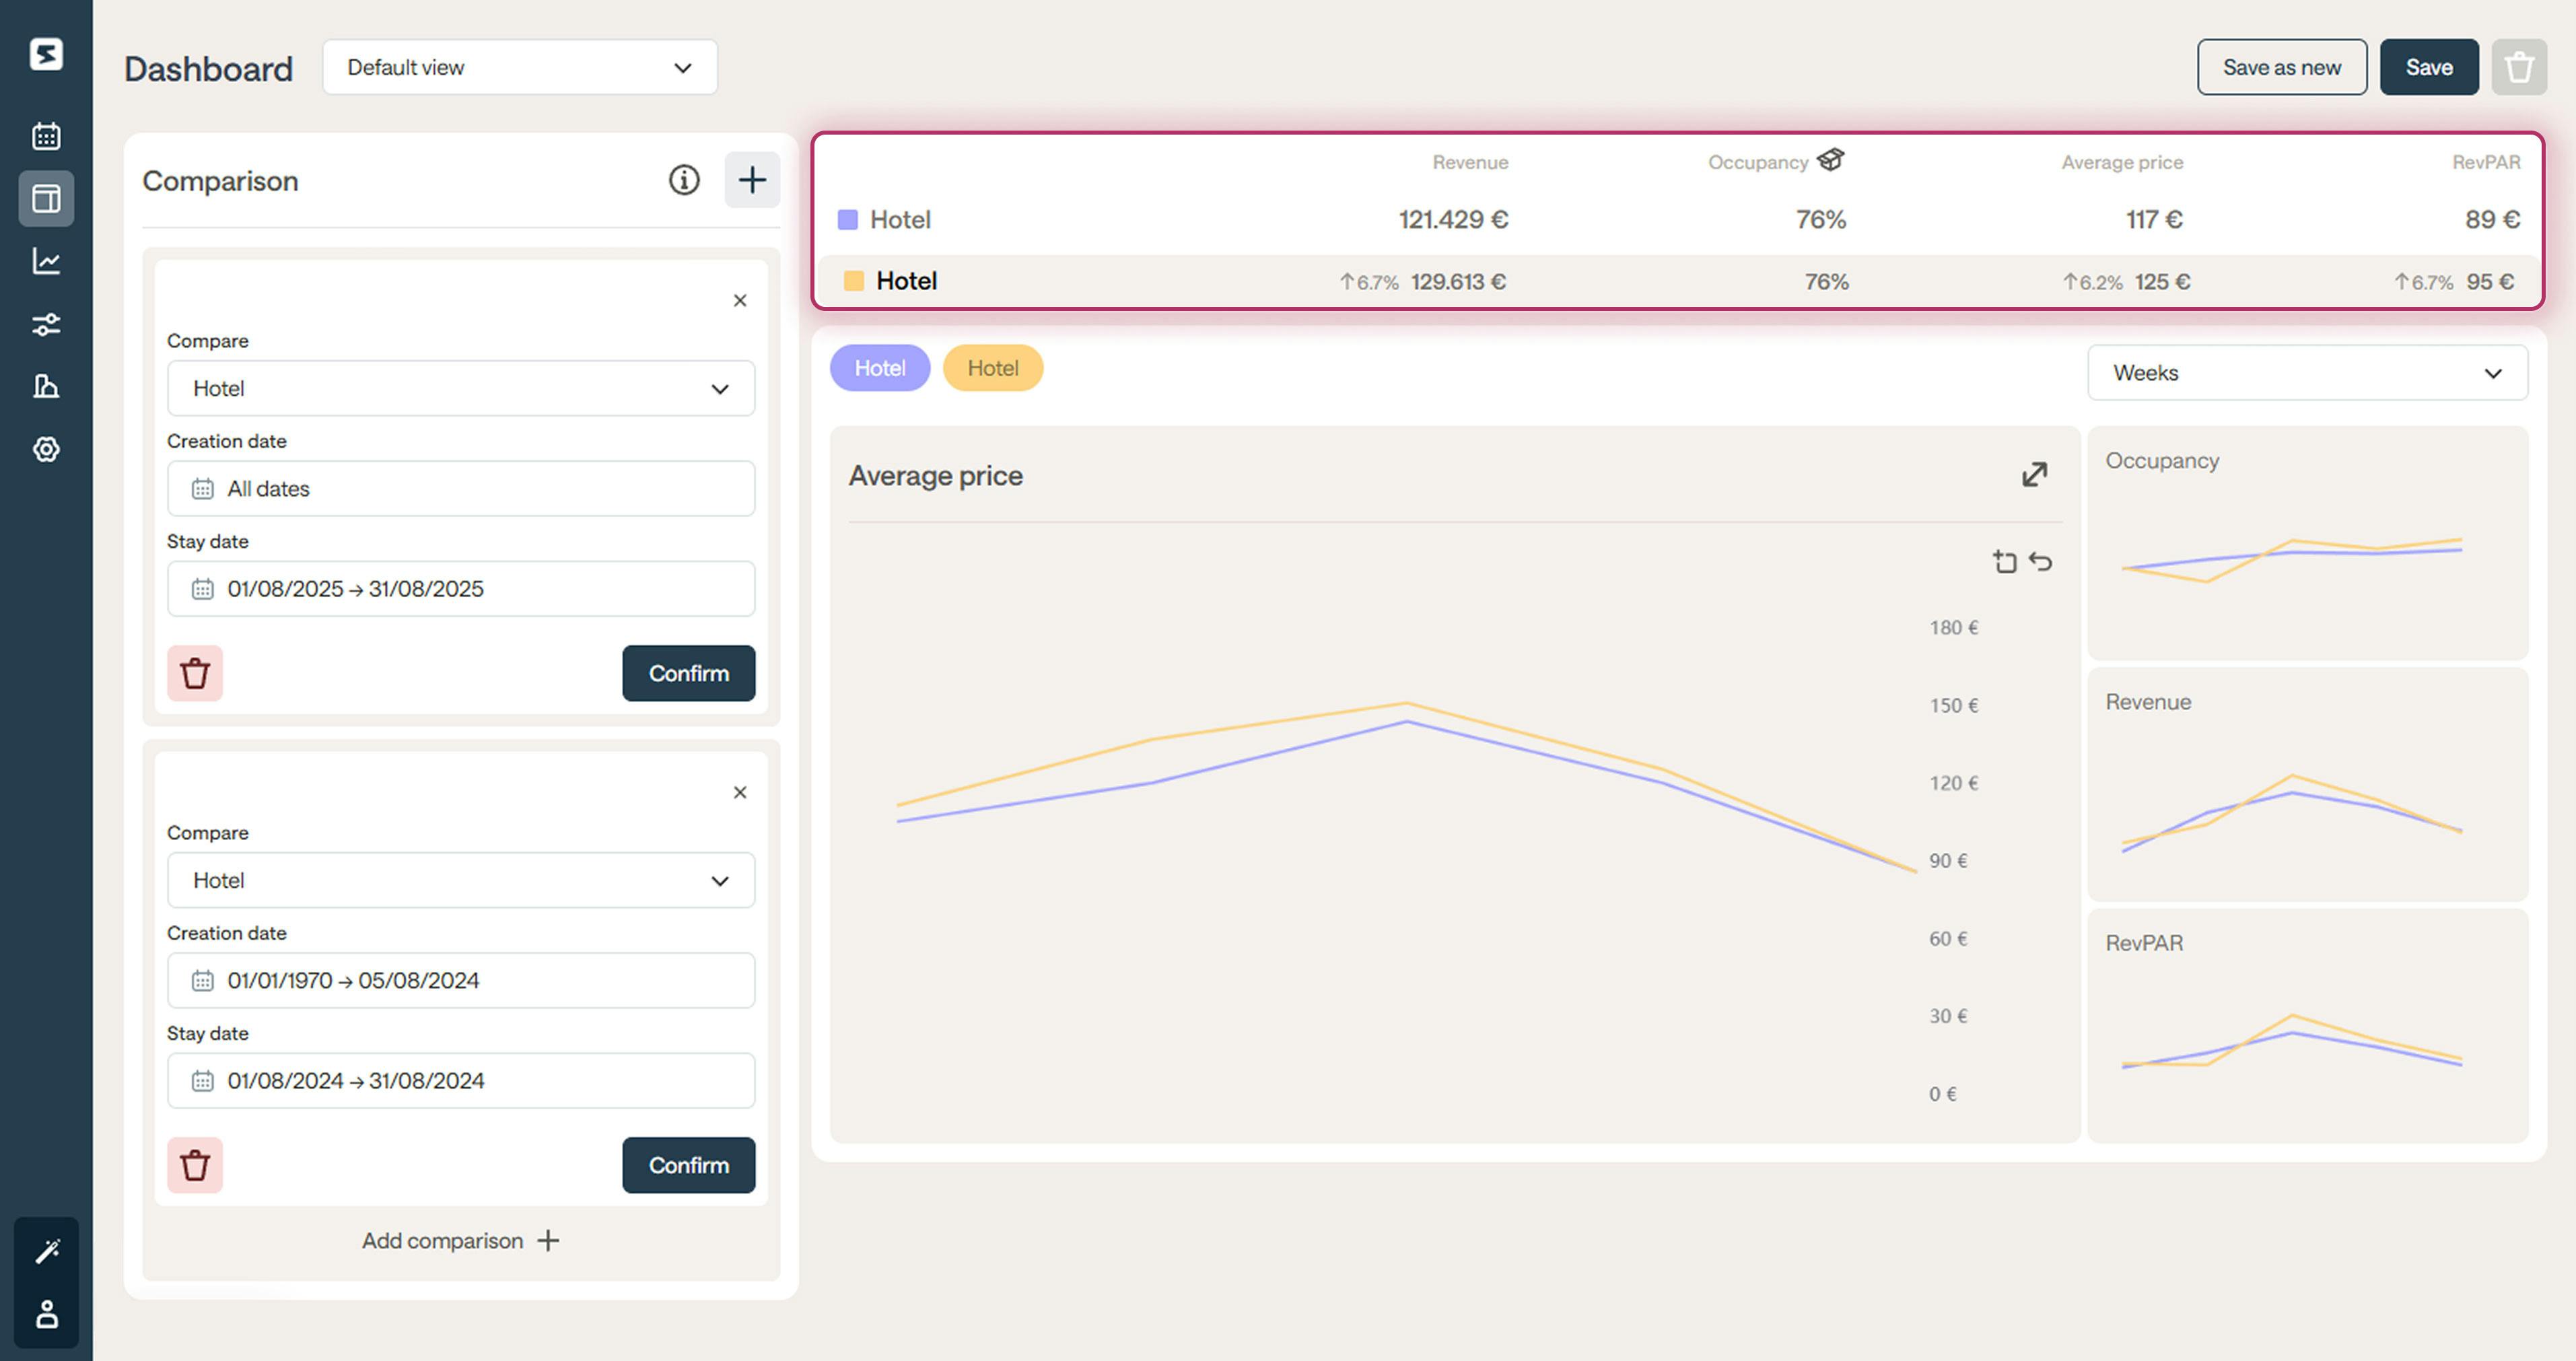This screenshot has height=1361, width=2576.
Task: Click calendar icon in 01/08/2025 stay date field
Action: point(203,589)
